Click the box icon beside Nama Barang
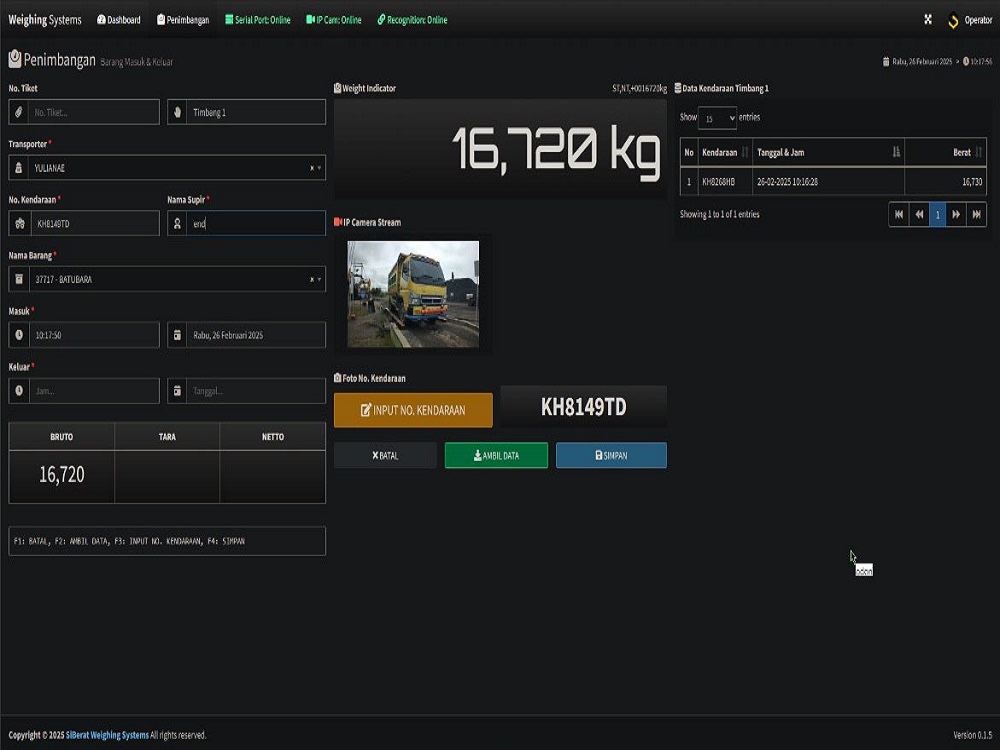The height and width of the screenshot is (750, 1000). pyautogui.click(x=18, y=279)
